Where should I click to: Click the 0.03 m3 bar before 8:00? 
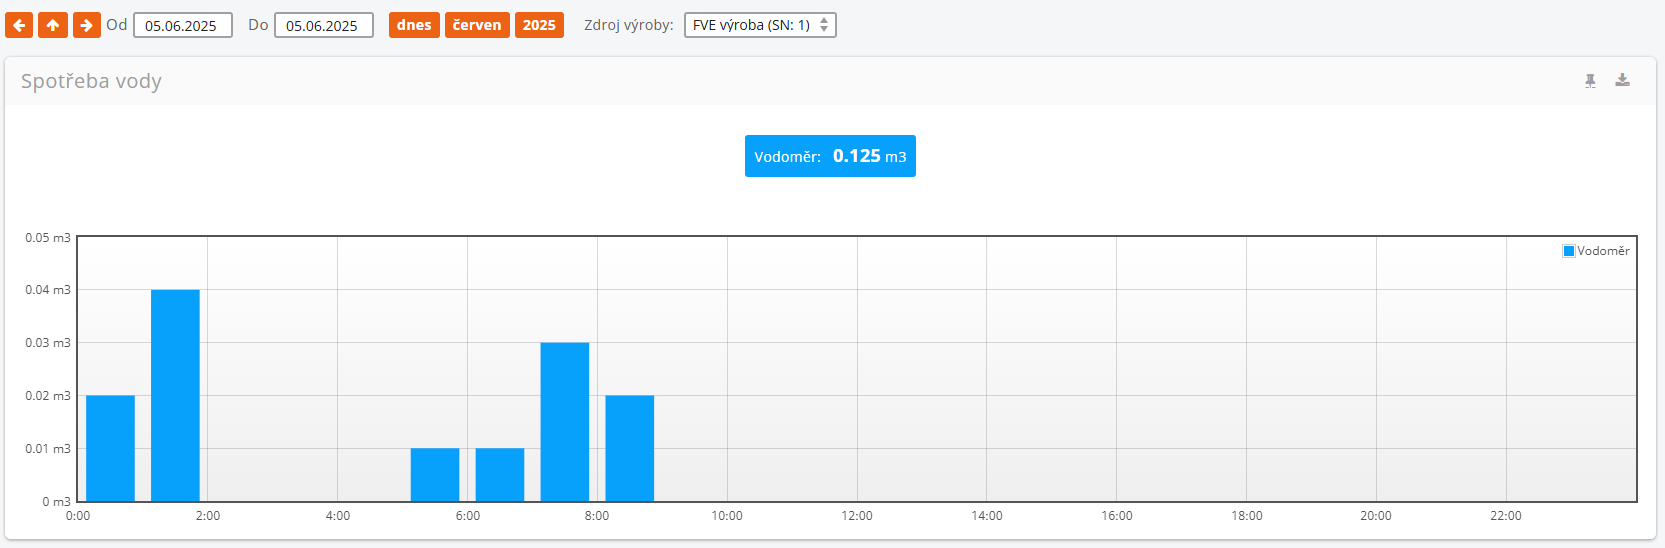pyautogui.click(x=565, y=421)
